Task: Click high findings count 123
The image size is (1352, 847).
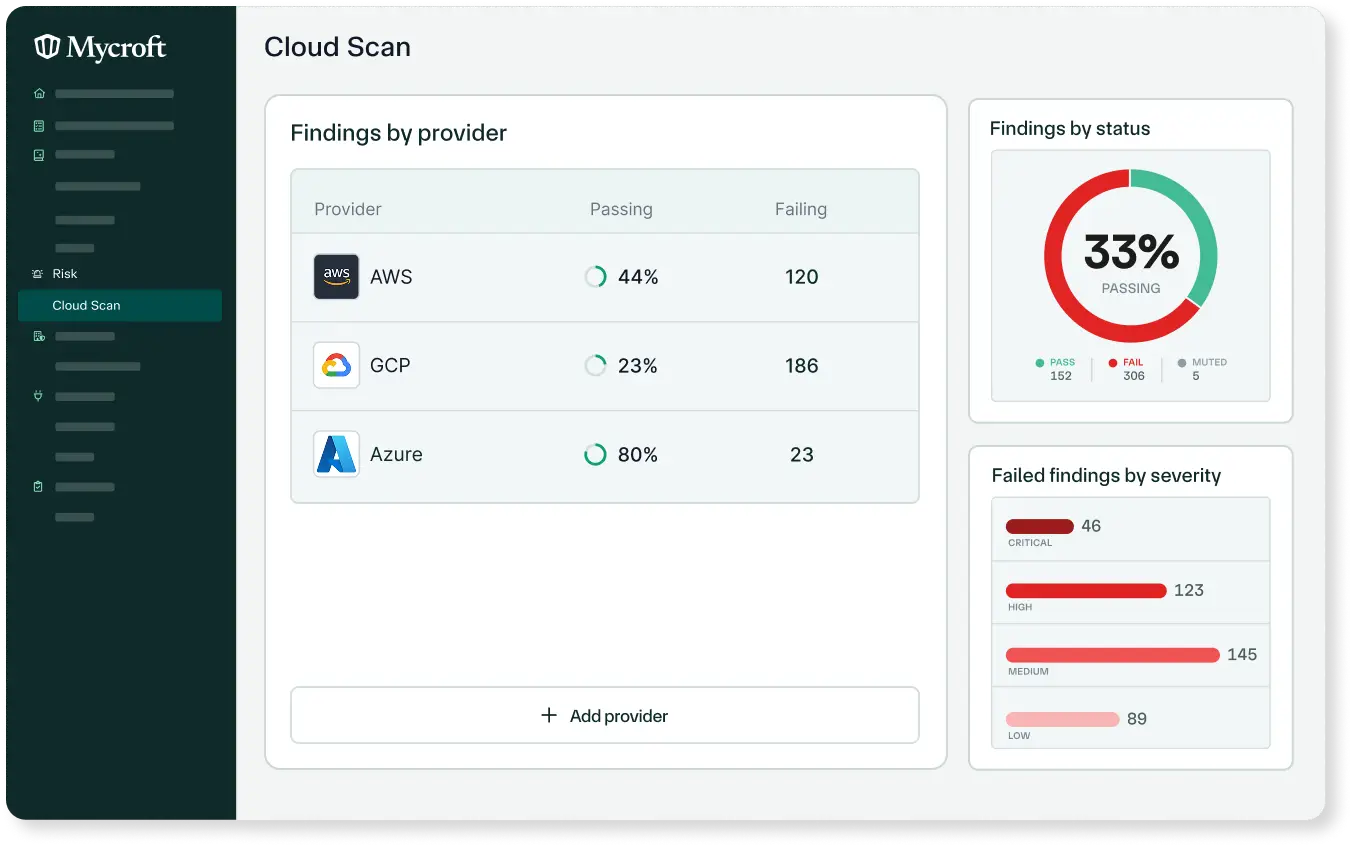Action: 1189,590
